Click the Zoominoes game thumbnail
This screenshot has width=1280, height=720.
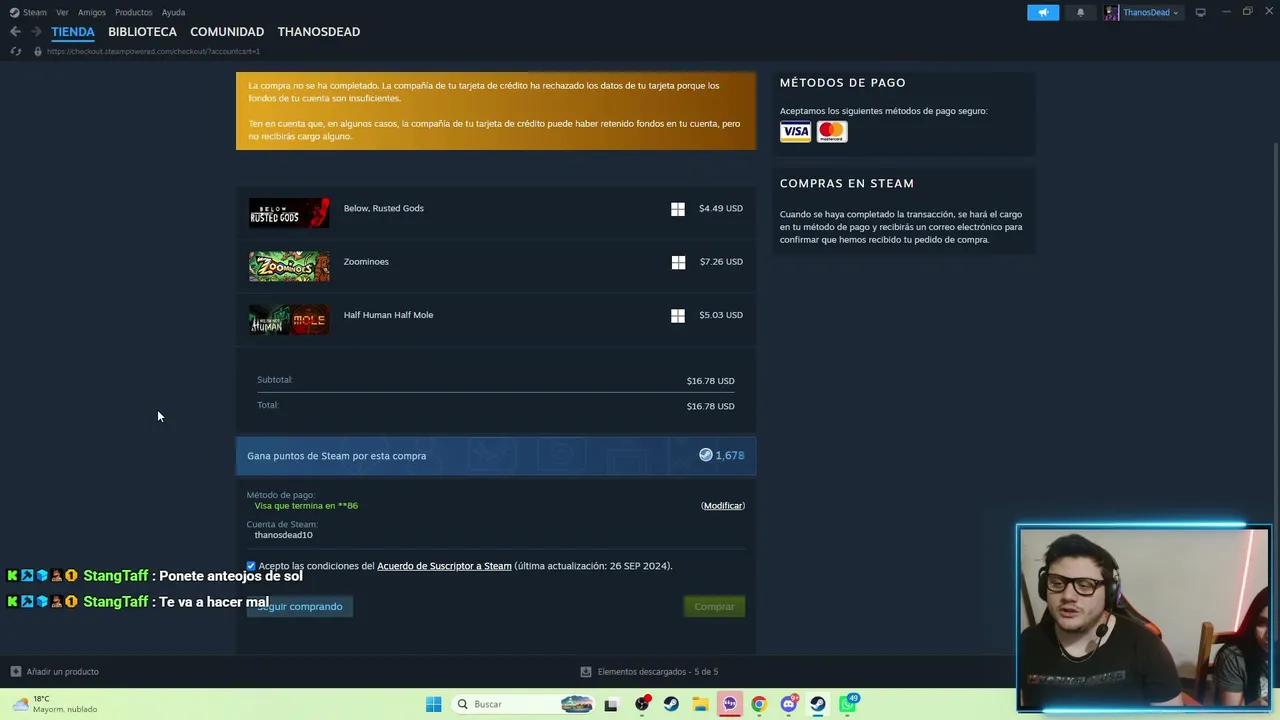pyautogui.click(x=289, y=266)
